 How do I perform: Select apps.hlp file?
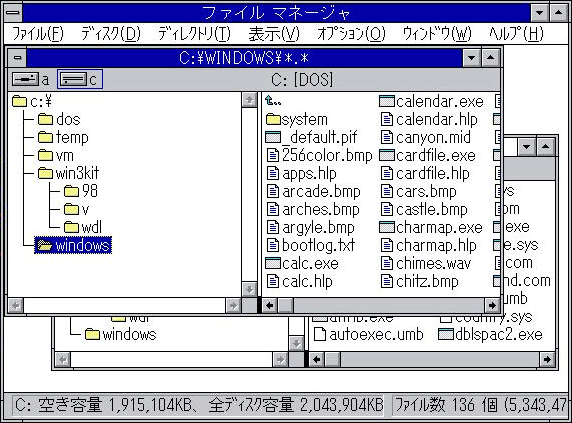click(301, 174)
